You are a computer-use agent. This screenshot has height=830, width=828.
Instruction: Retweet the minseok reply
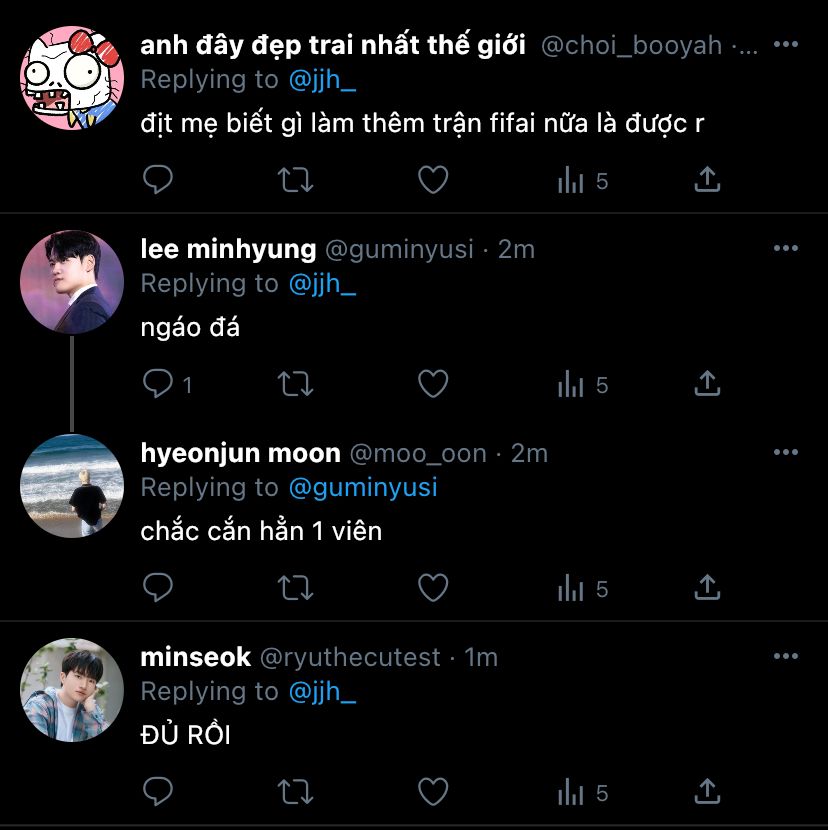(295, 792)
